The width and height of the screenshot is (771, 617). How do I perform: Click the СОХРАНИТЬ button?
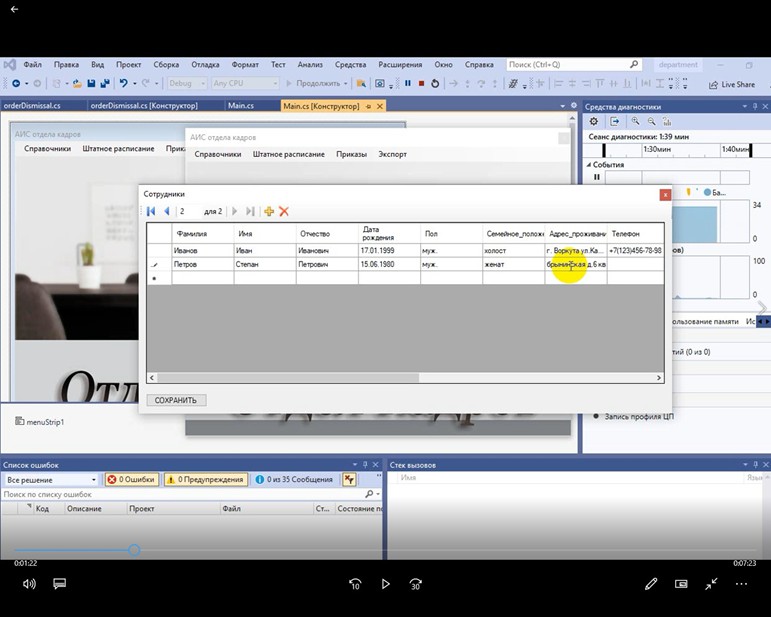(176, 400)
